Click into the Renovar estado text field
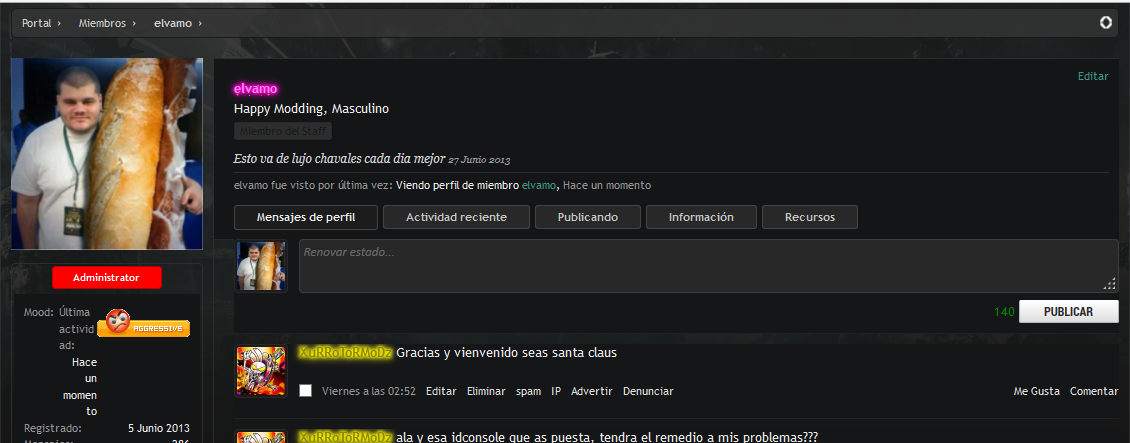 pos(707,266)
